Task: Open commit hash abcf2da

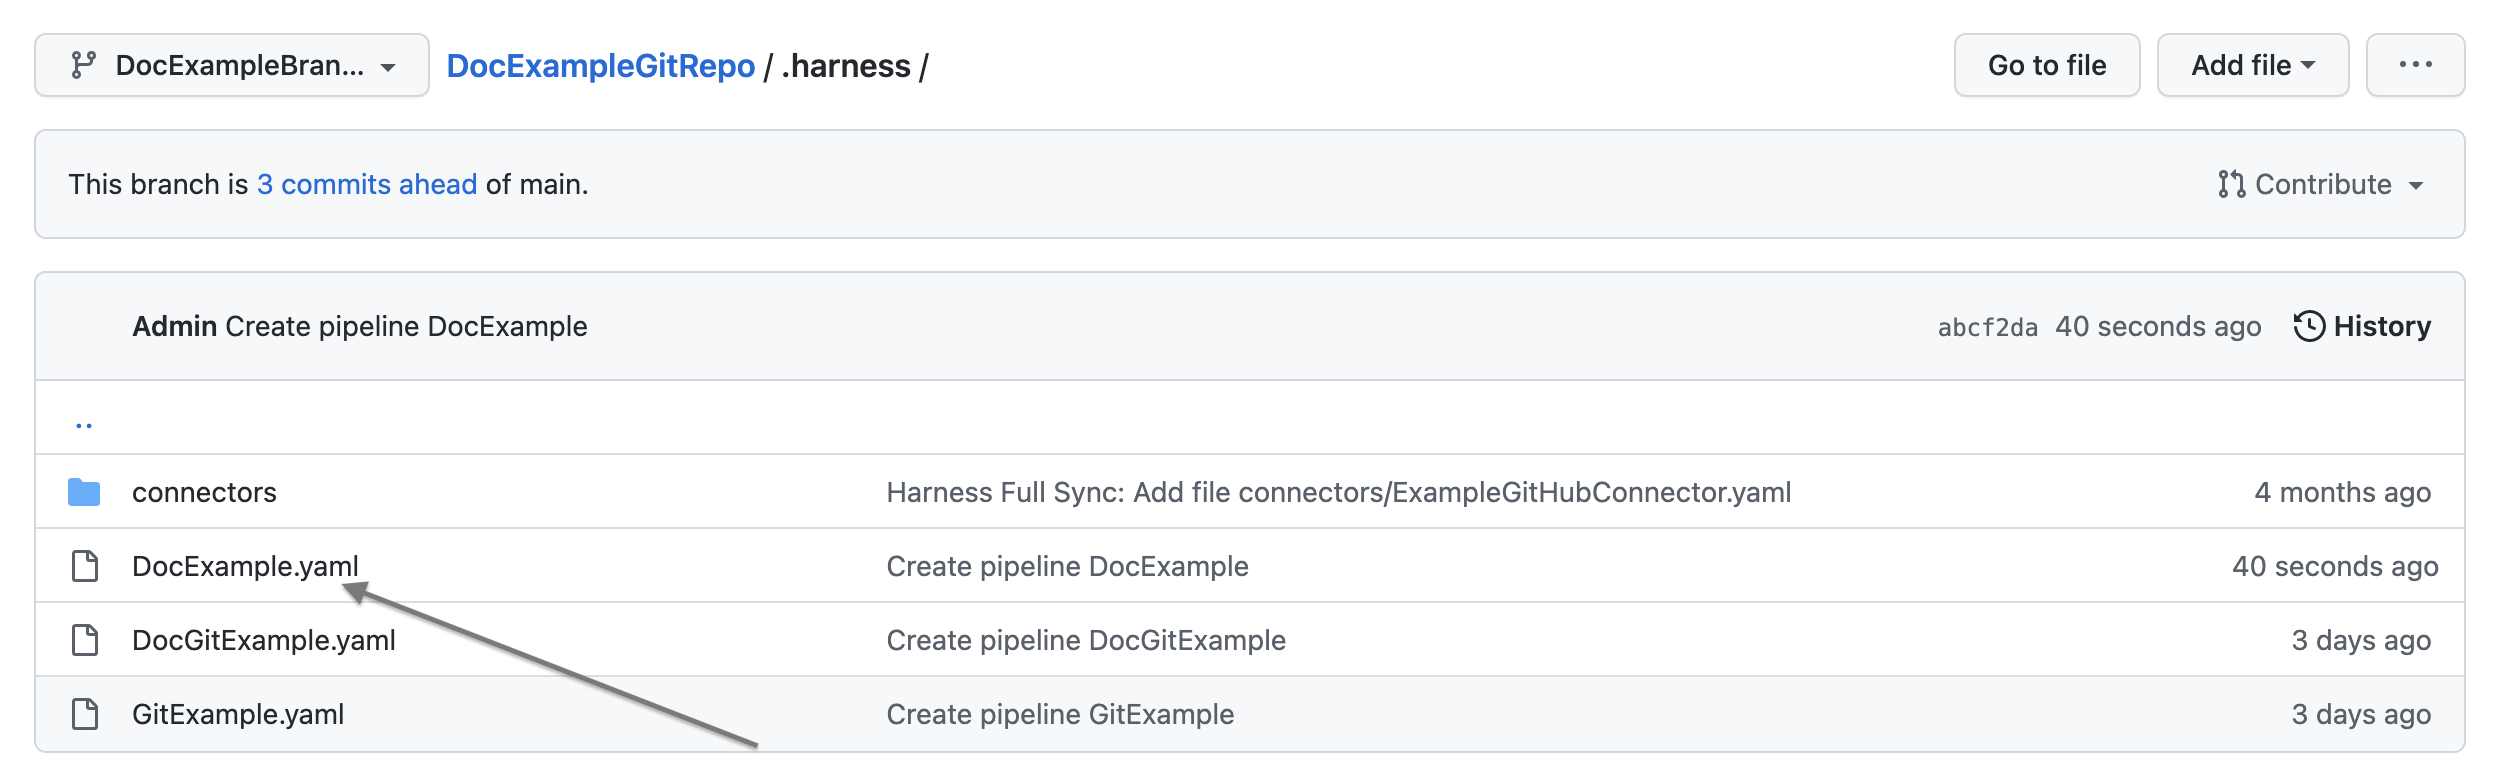Action: click(x=1987, y=327)
